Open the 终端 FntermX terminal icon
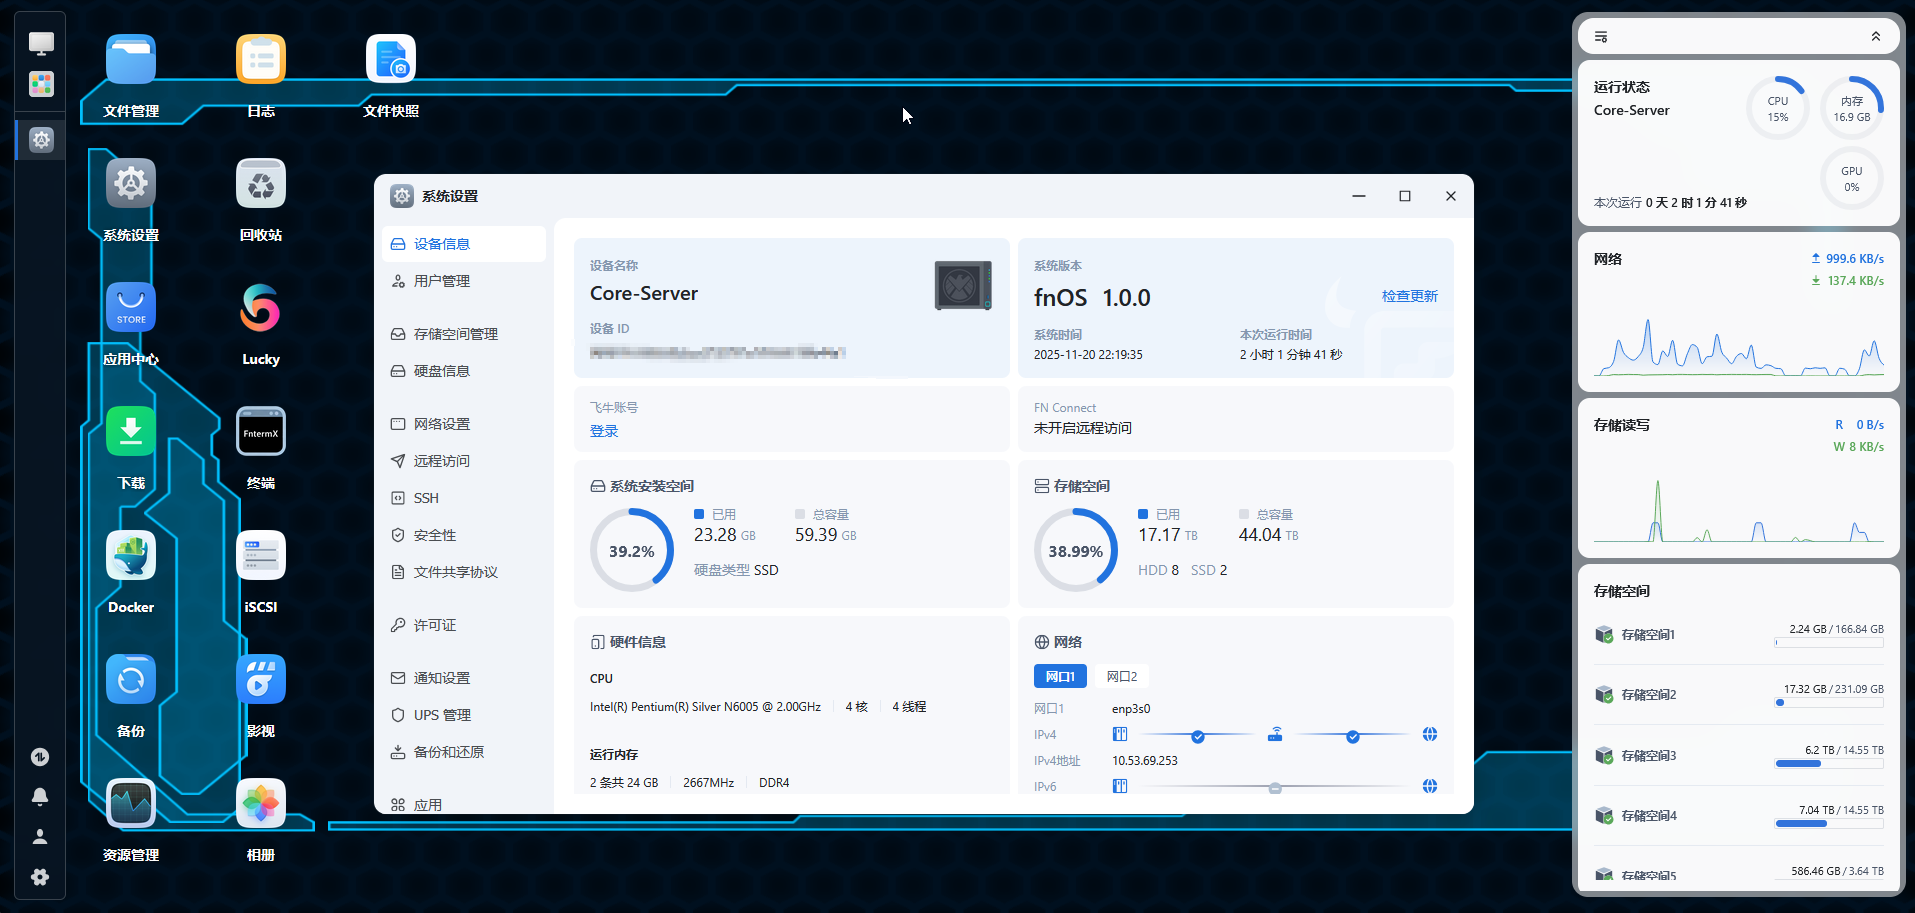 click(x=261, y=432)
